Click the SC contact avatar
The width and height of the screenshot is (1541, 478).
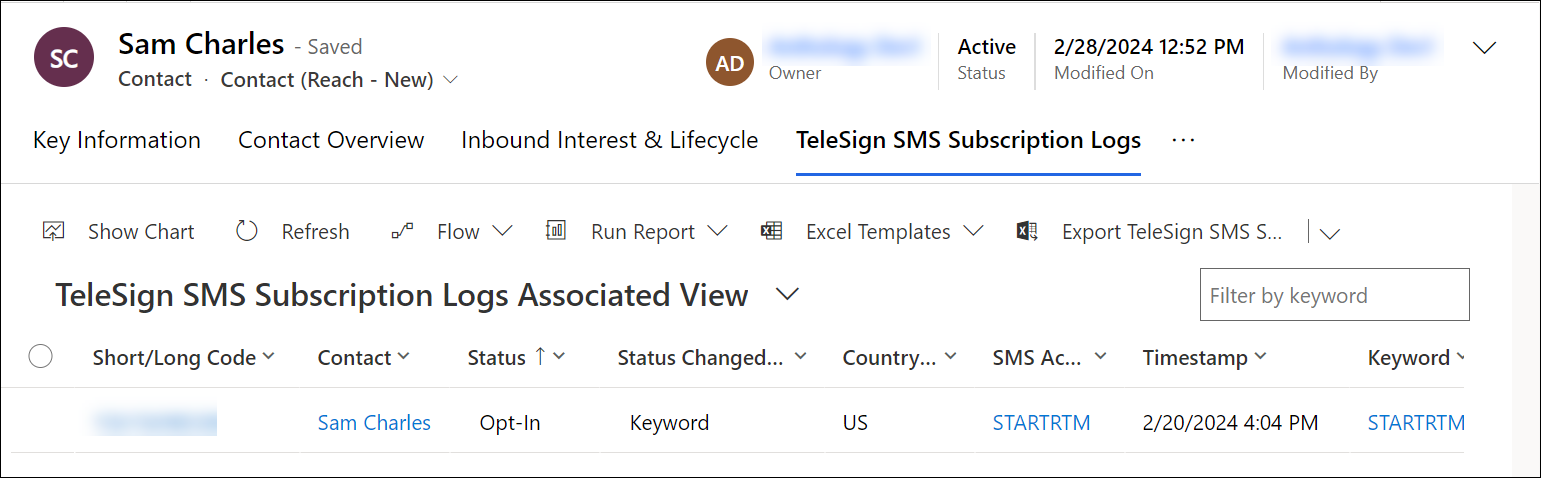tap(64, 58)
